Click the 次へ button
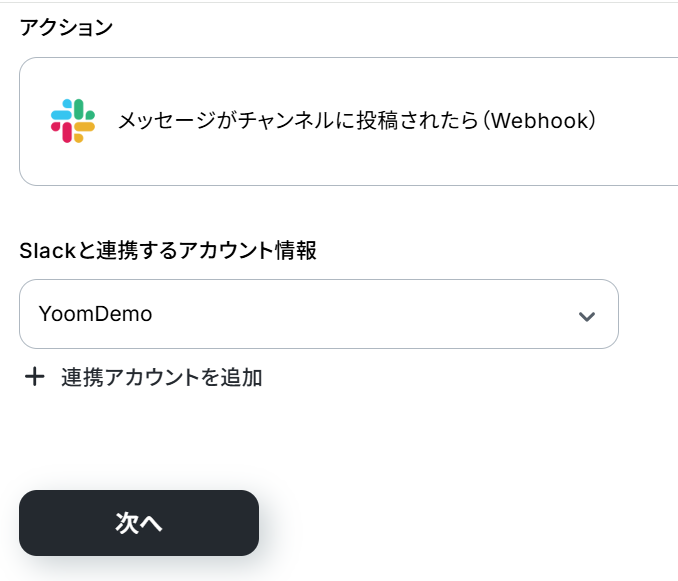The width and height of the screenshot is (678, 581). click(x=139, y=523)
